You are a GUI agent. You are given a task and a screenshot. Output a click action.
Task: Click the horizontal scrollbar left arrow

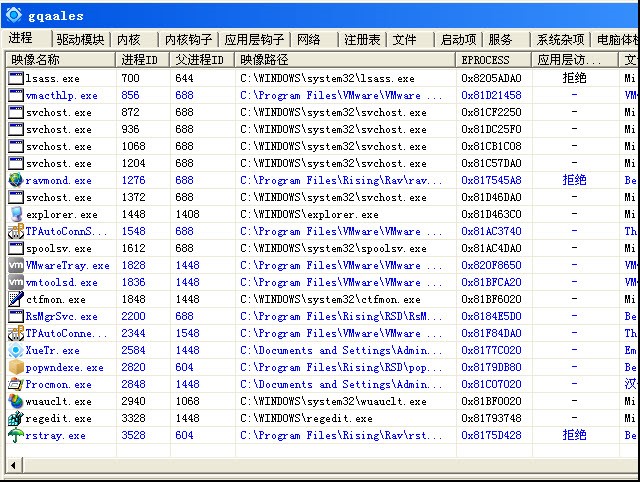[x=13, y=465]
